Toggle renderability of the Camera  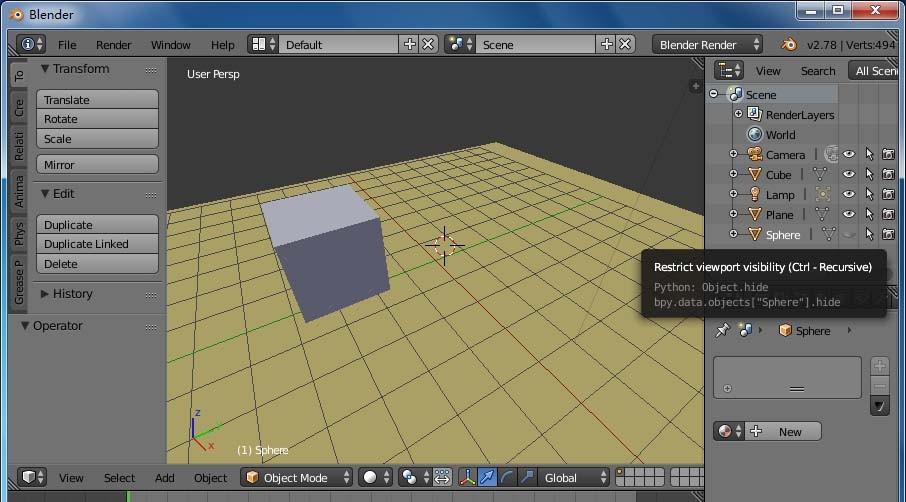[888, 154]
